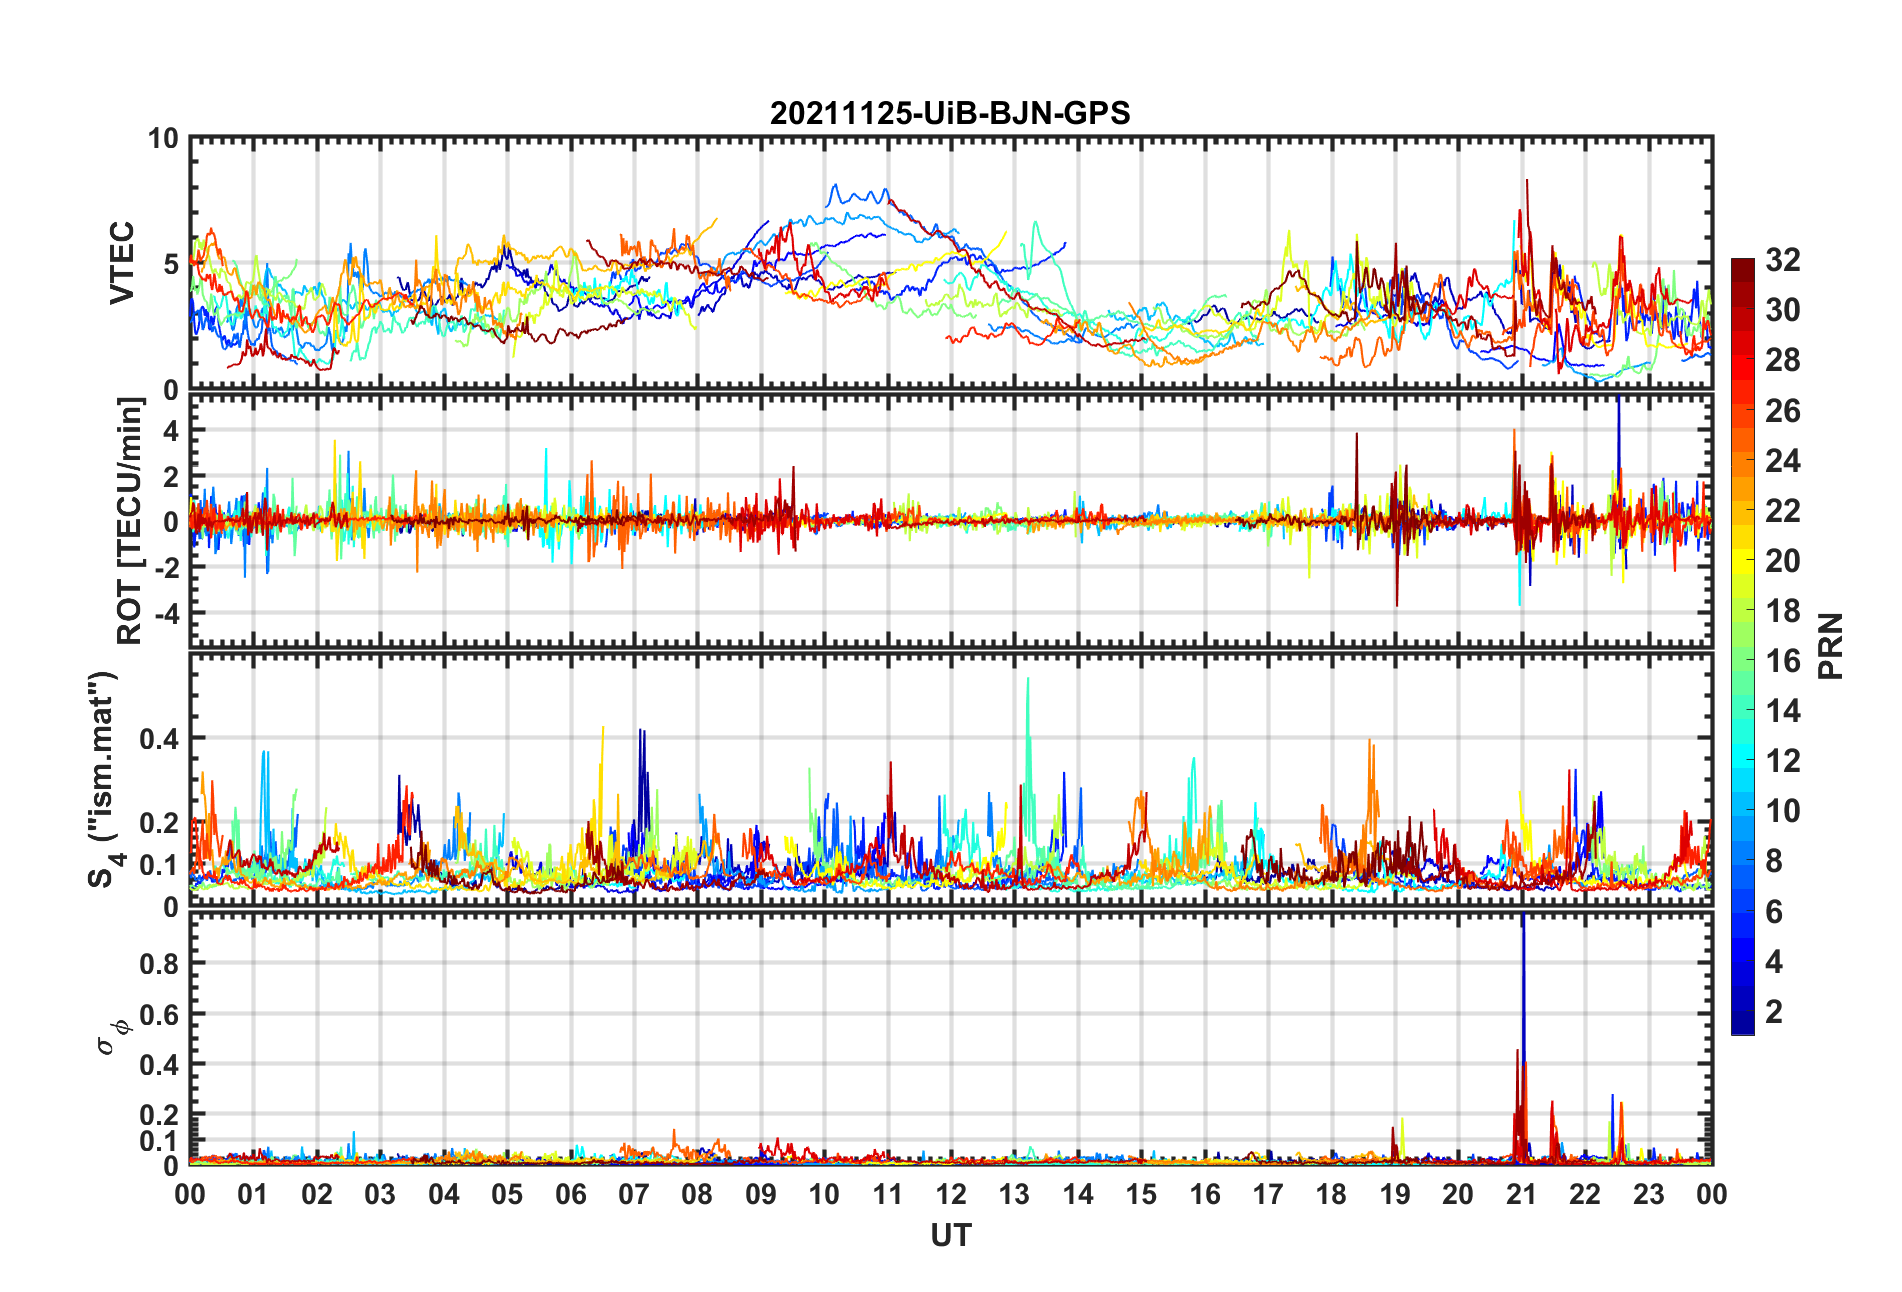
Task: Click x-axis tick label 09
Action: [x=760, y=1195]
